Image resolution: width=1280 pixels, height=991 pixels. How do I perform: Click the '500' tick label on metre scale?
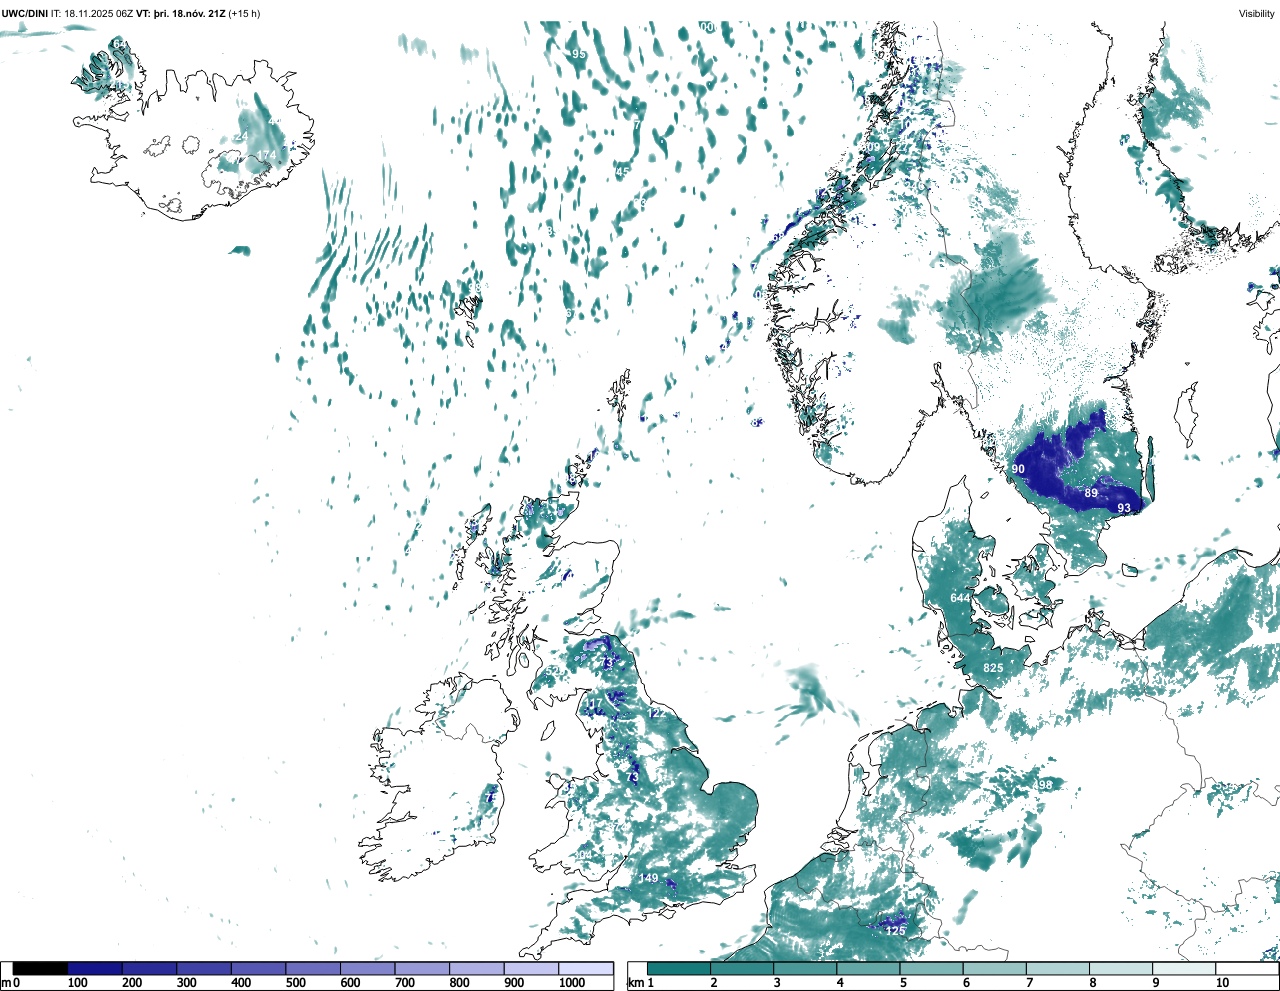(295, 983)
